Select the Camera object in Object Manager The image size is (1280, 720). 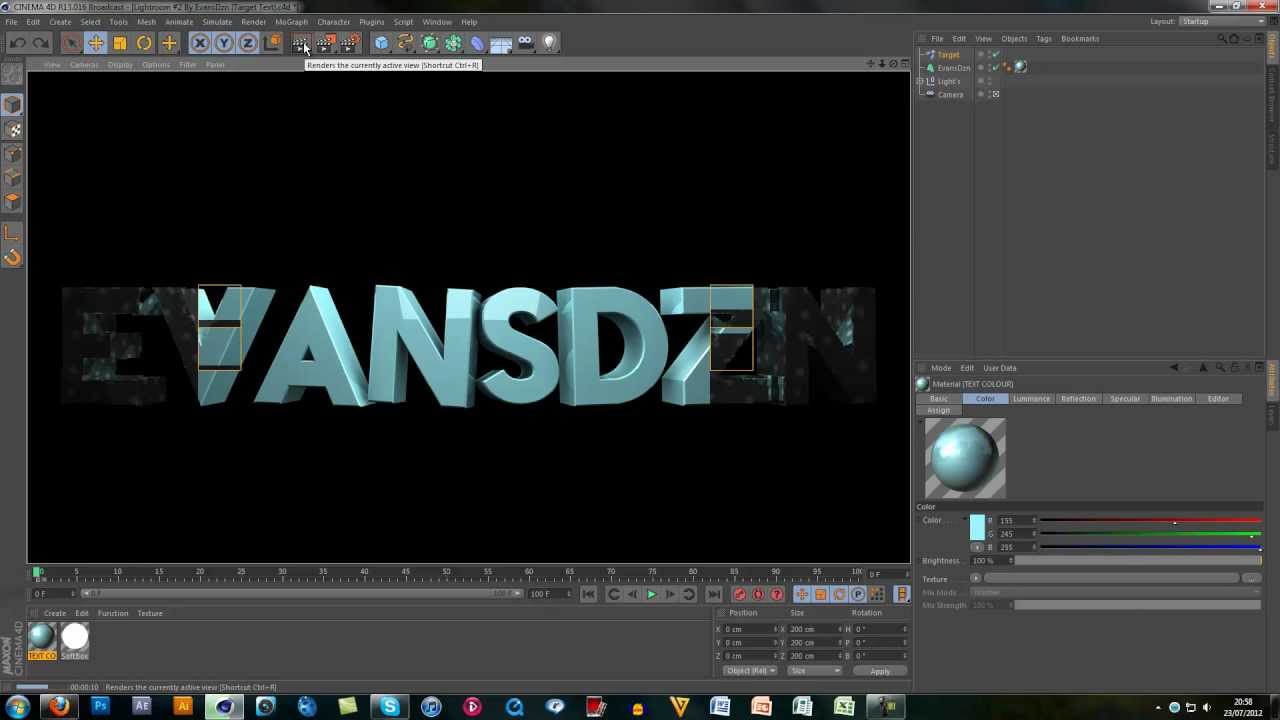949,95
